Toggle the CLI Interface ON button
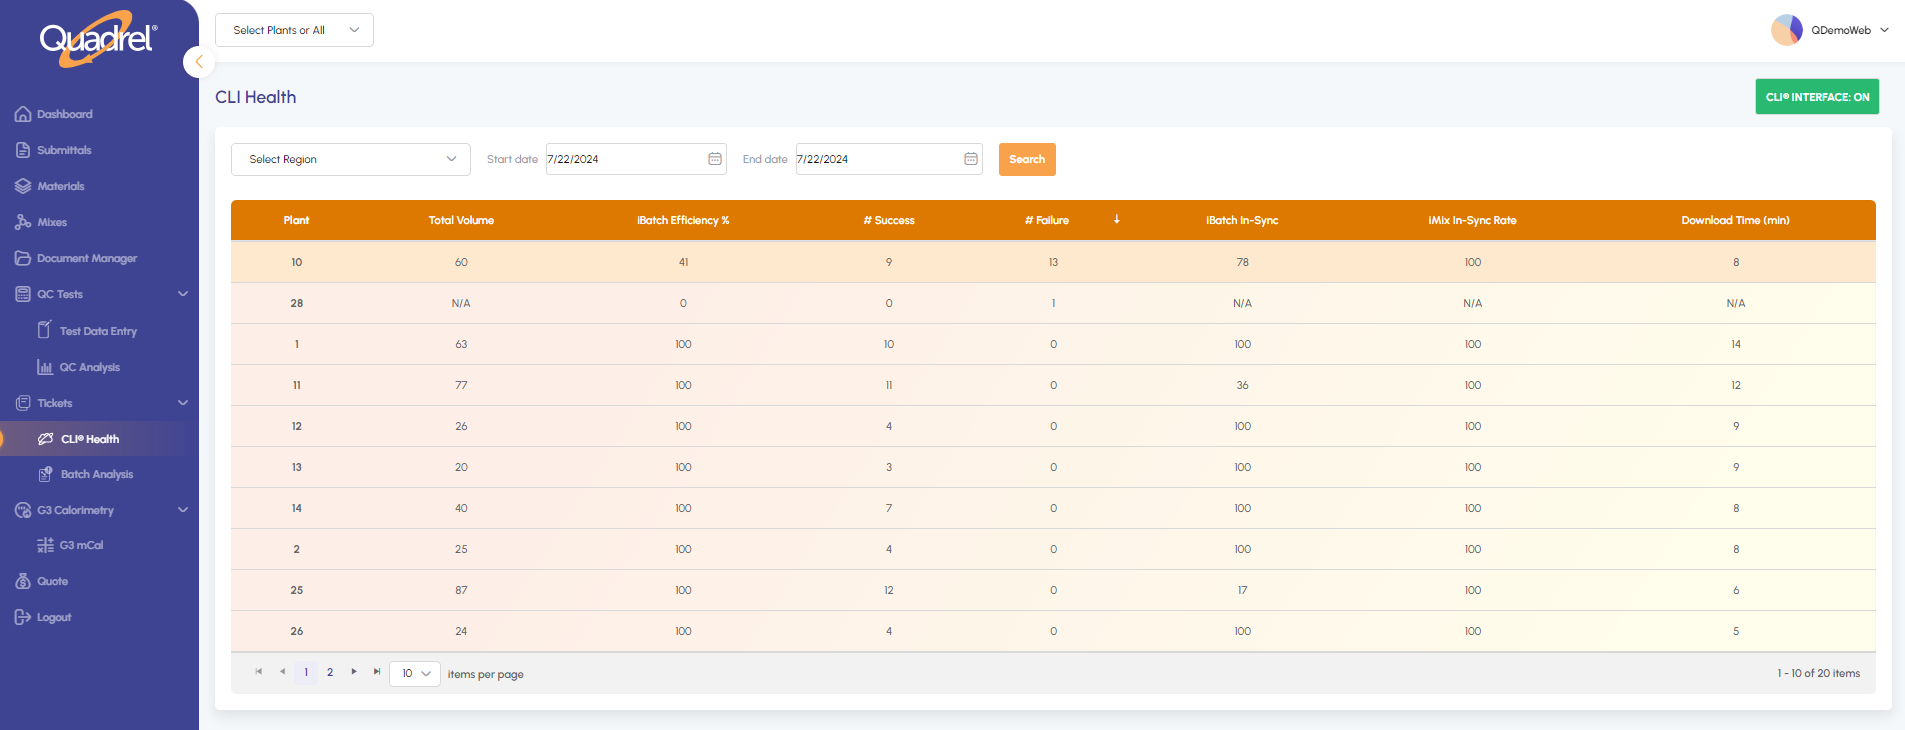This screenshot has width=1905, height=730. click(1816, 97)
